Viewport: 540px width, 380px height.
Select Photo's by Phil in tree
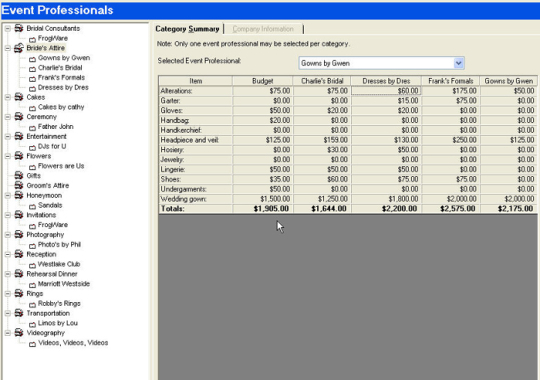[x=59, y=245]
